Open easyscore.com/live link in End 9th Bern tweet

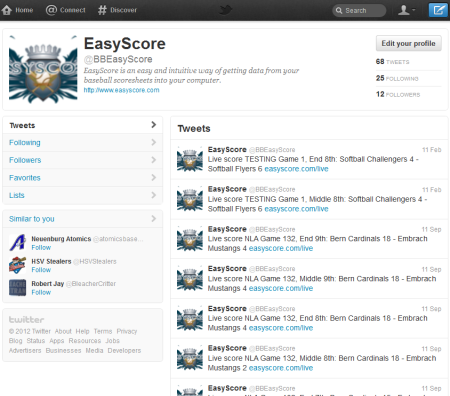[281, 248]
